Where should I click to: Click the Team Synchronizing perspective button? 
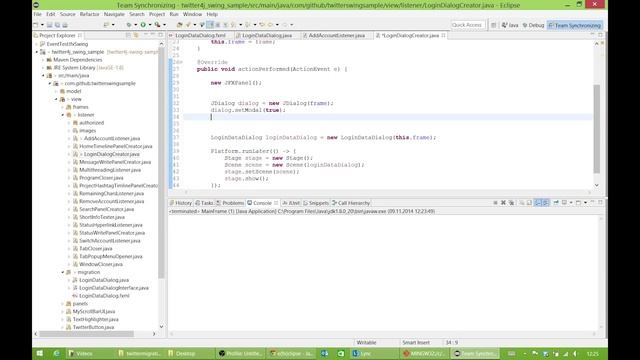tap(575, 25)
